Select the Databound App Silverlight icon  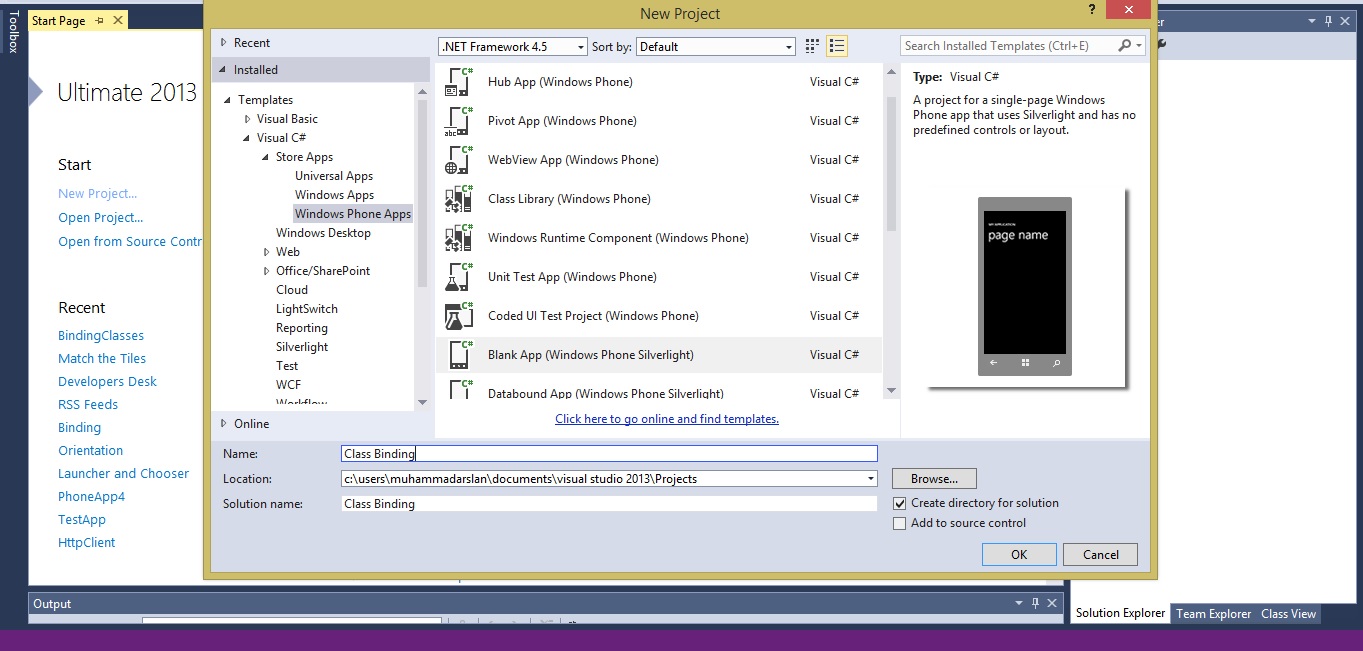tap(459, 390)
